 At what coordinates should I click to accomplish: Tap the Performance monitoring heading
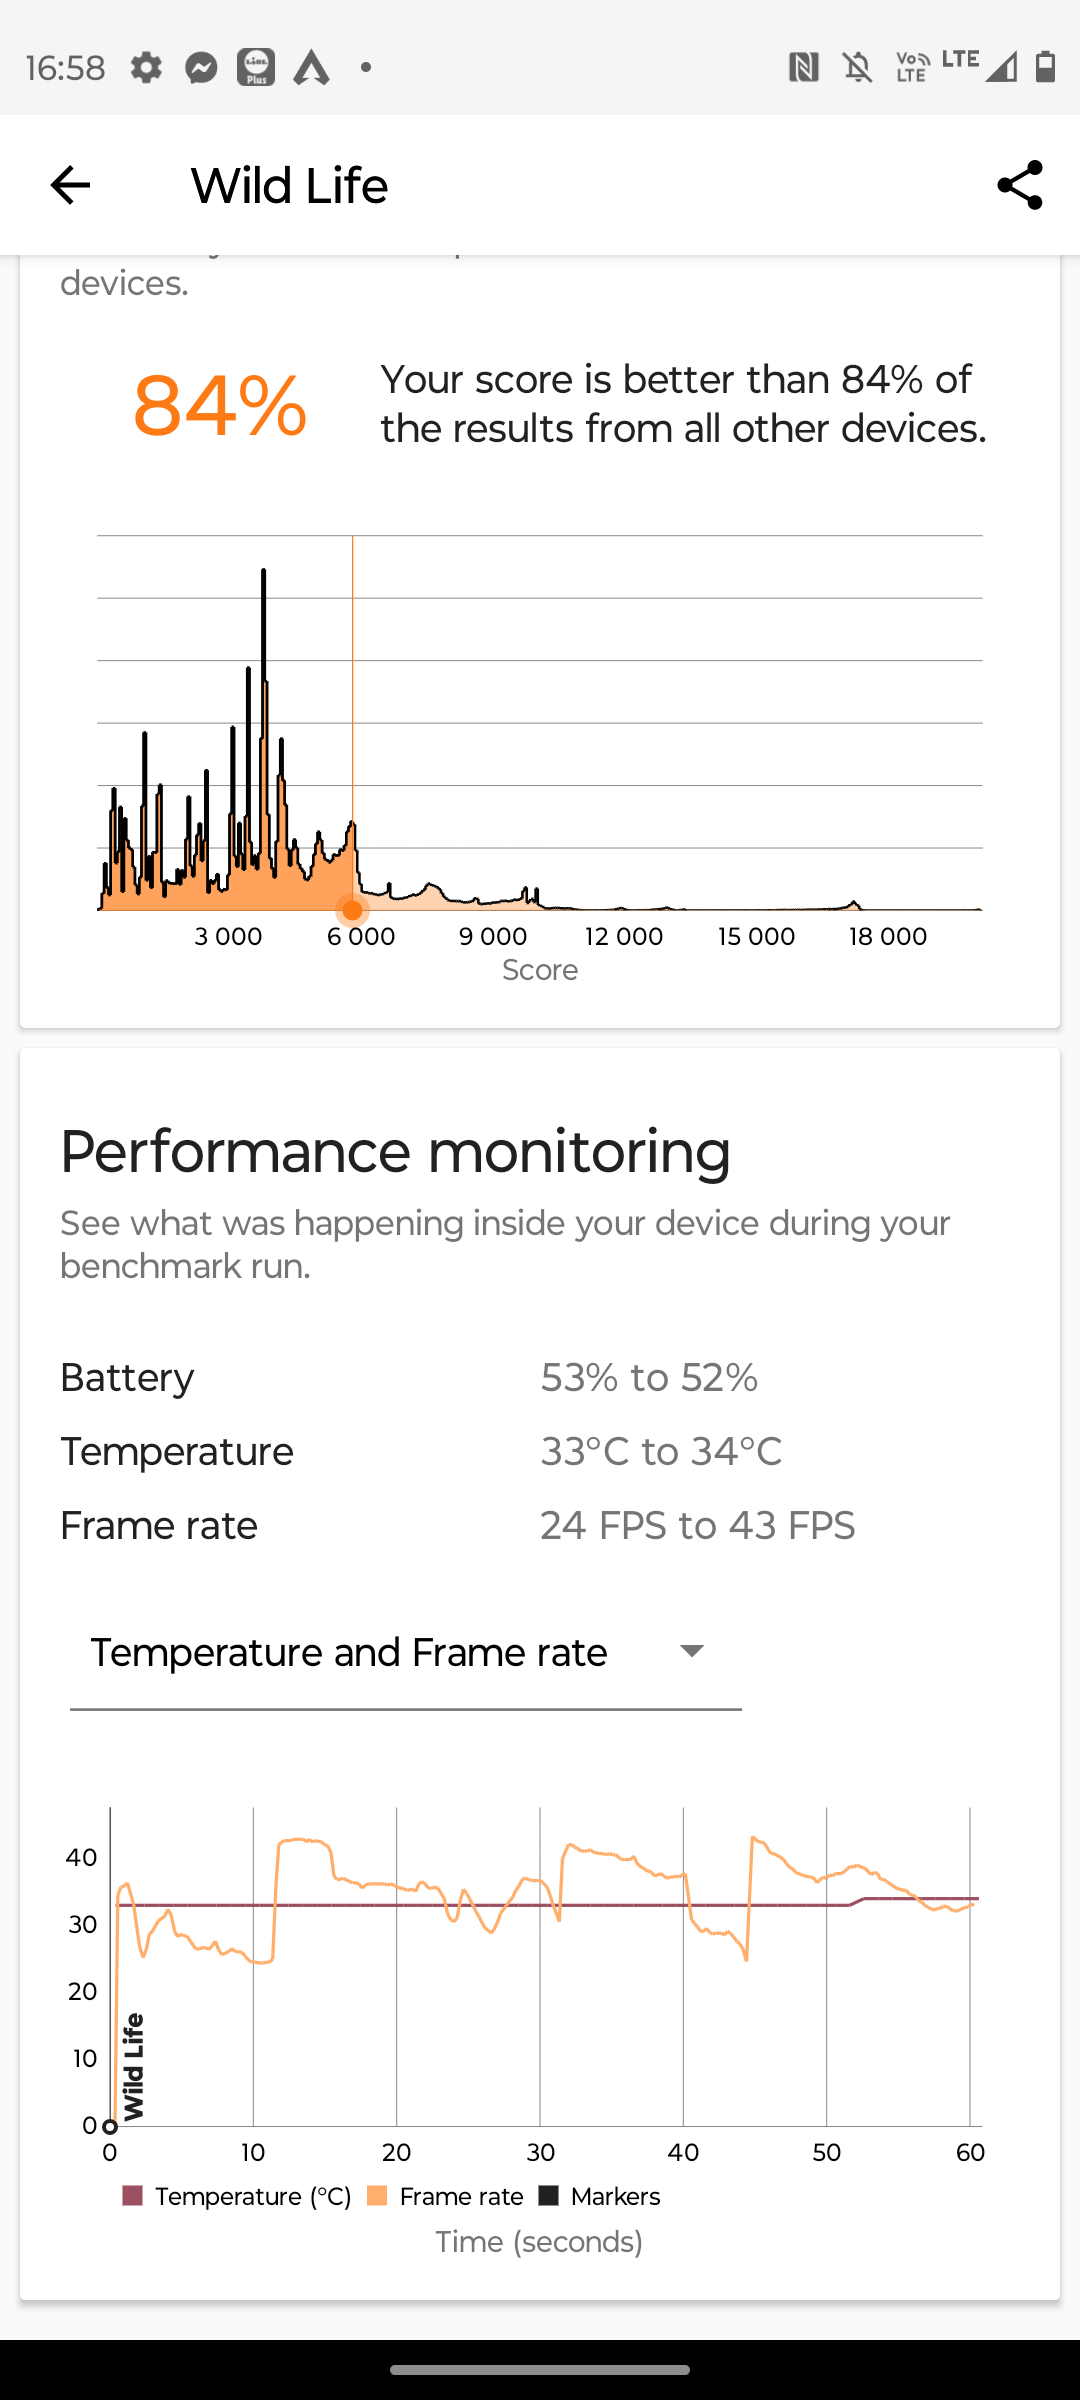tap(395, 1151)
